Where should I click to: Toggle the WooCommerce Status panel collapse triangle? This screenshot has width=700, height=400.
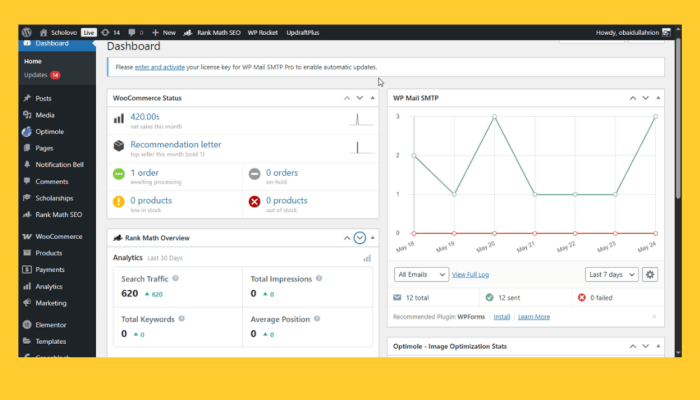[372, 98]
